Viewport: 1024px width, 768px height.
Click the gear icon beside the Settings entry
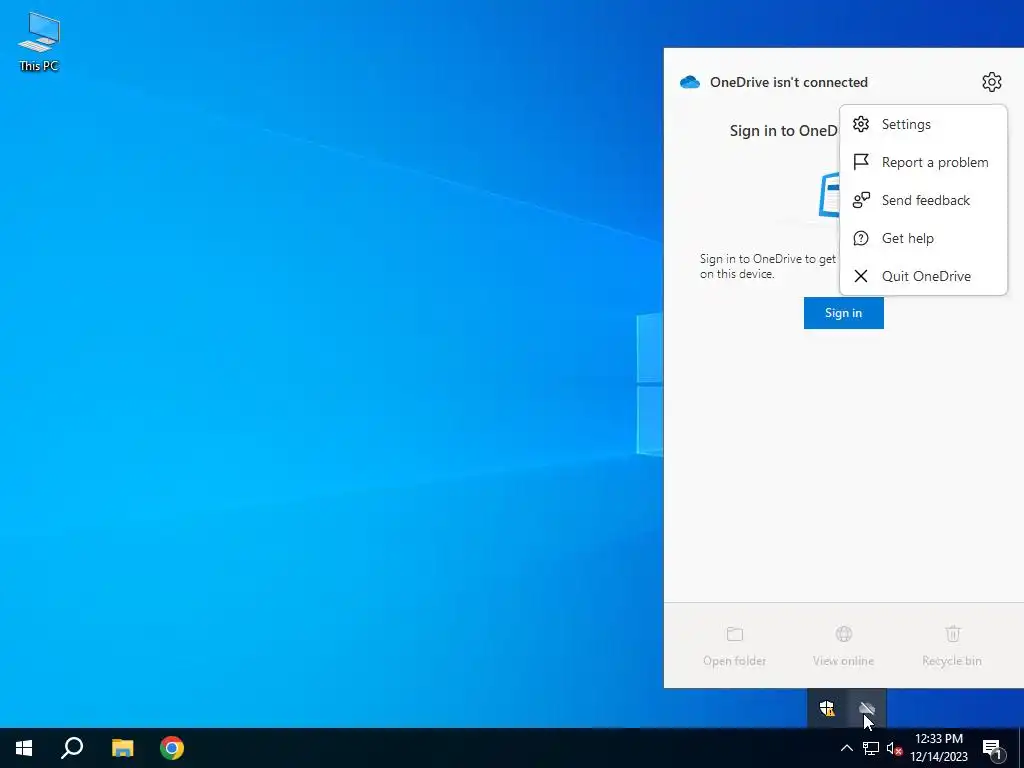[861, 124]
